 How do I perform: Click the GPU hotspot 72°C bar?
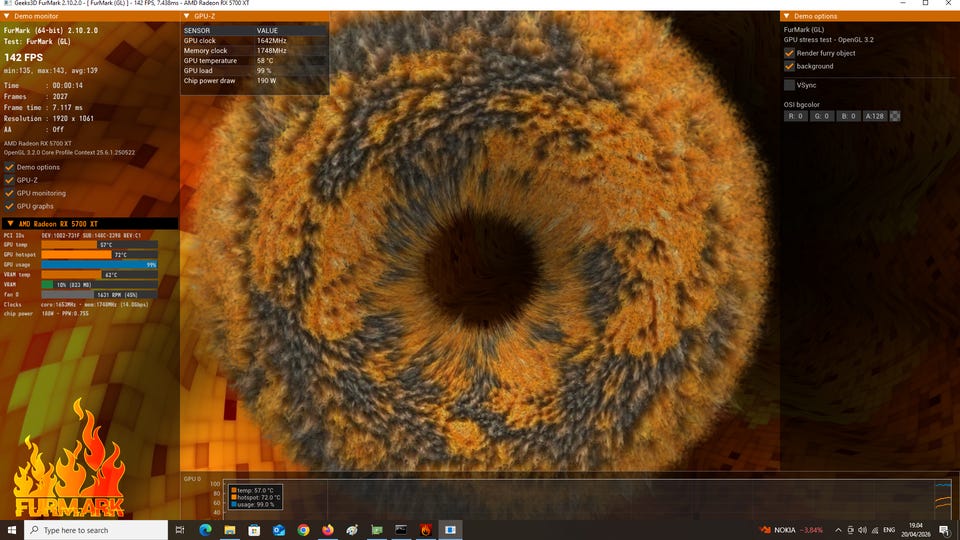pyautogui.click(x=99, y=255)
